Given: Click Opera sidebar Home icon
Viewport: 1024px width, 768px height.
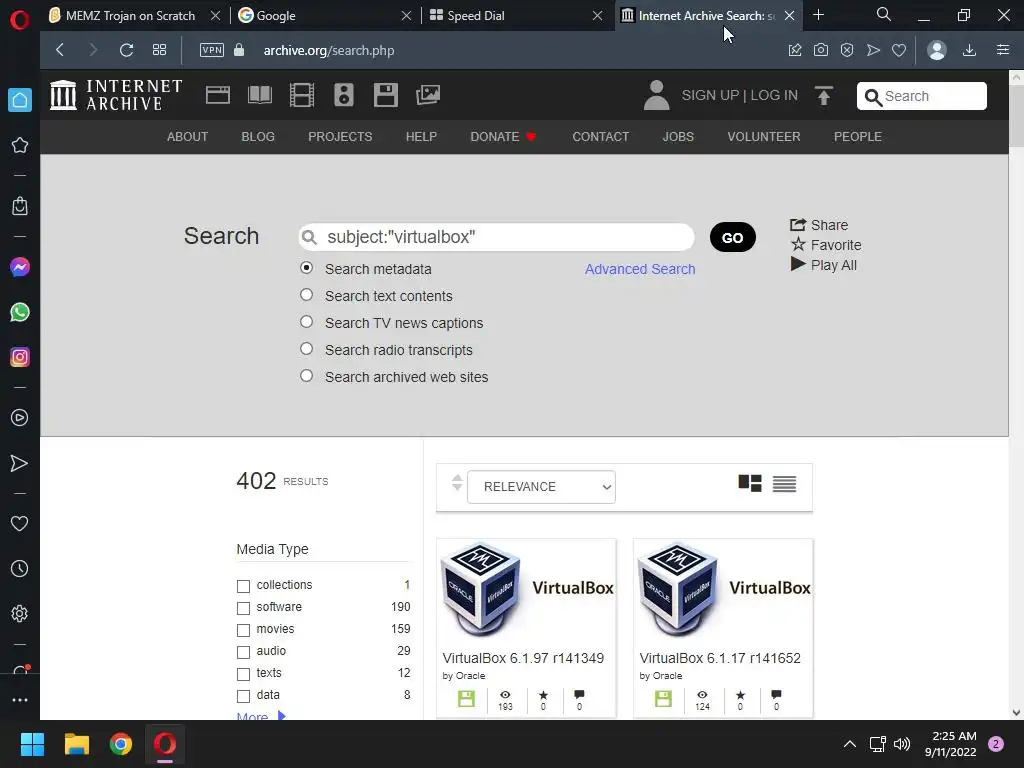Looking at the screenshot, I should point(20,100).
